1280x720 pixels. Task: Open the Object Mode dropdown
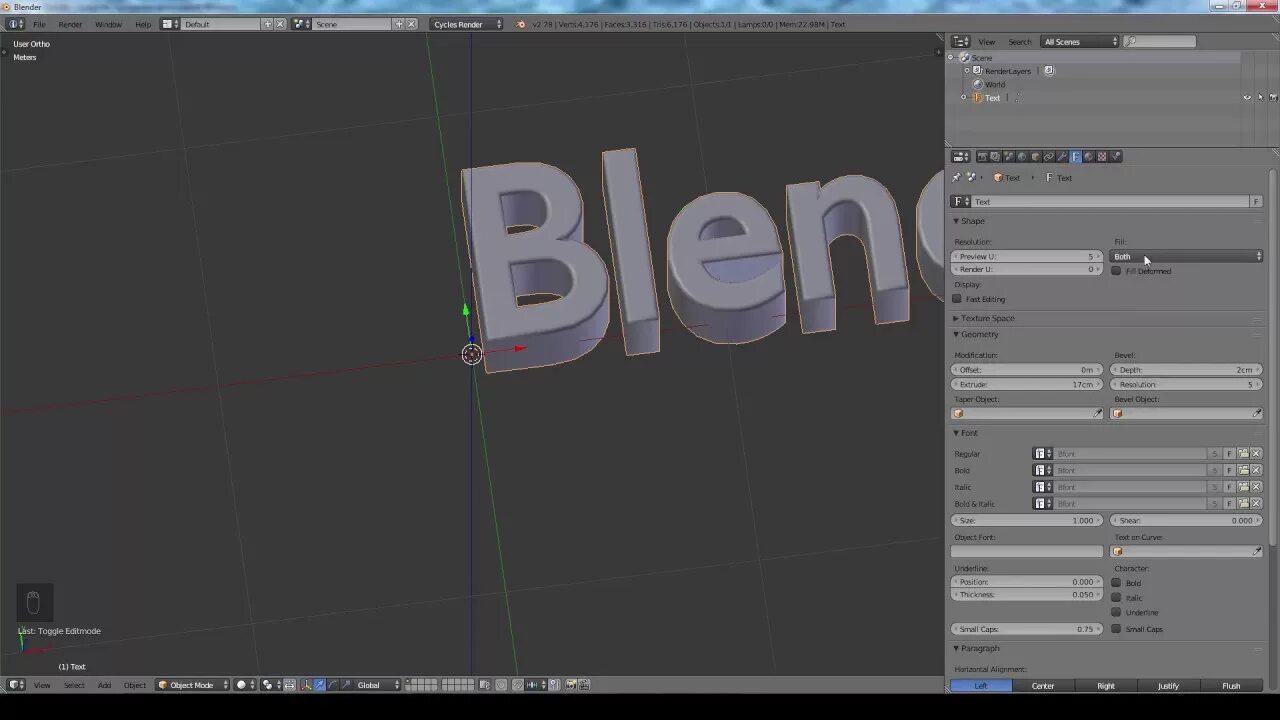point(192,685)
